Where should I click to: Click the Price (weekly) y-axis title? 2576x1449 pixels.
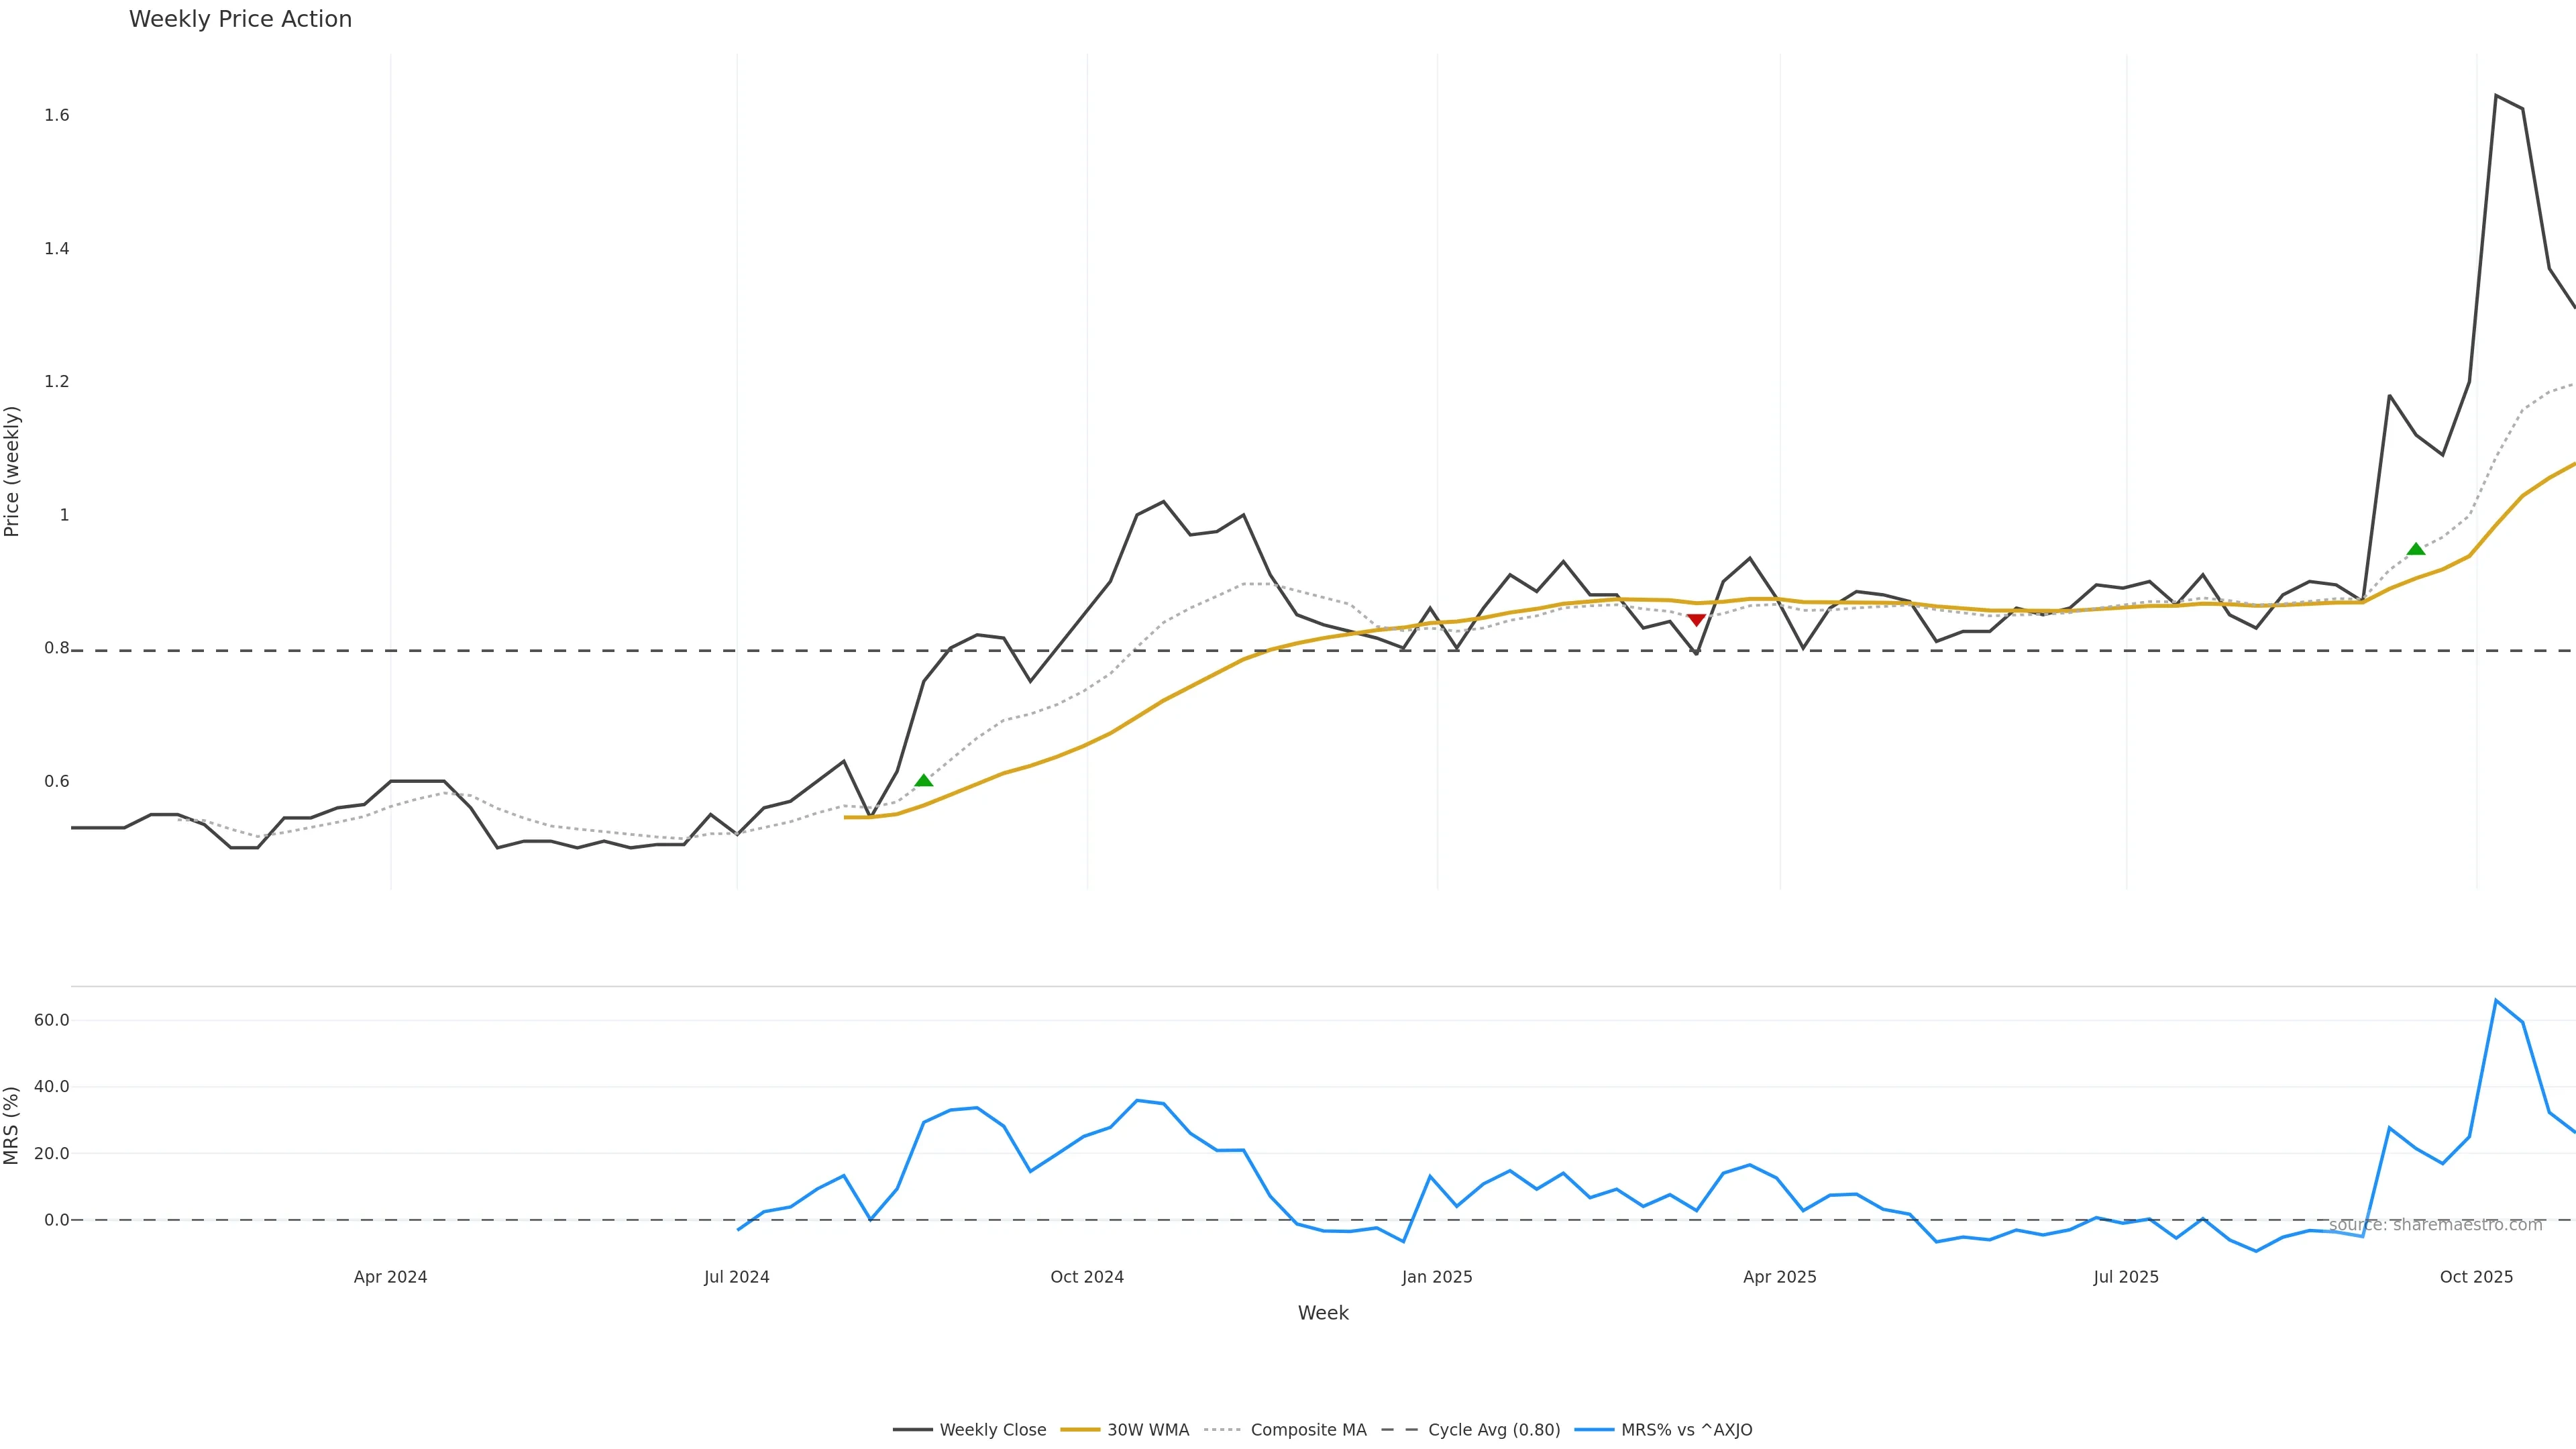[x=12, y=471]
